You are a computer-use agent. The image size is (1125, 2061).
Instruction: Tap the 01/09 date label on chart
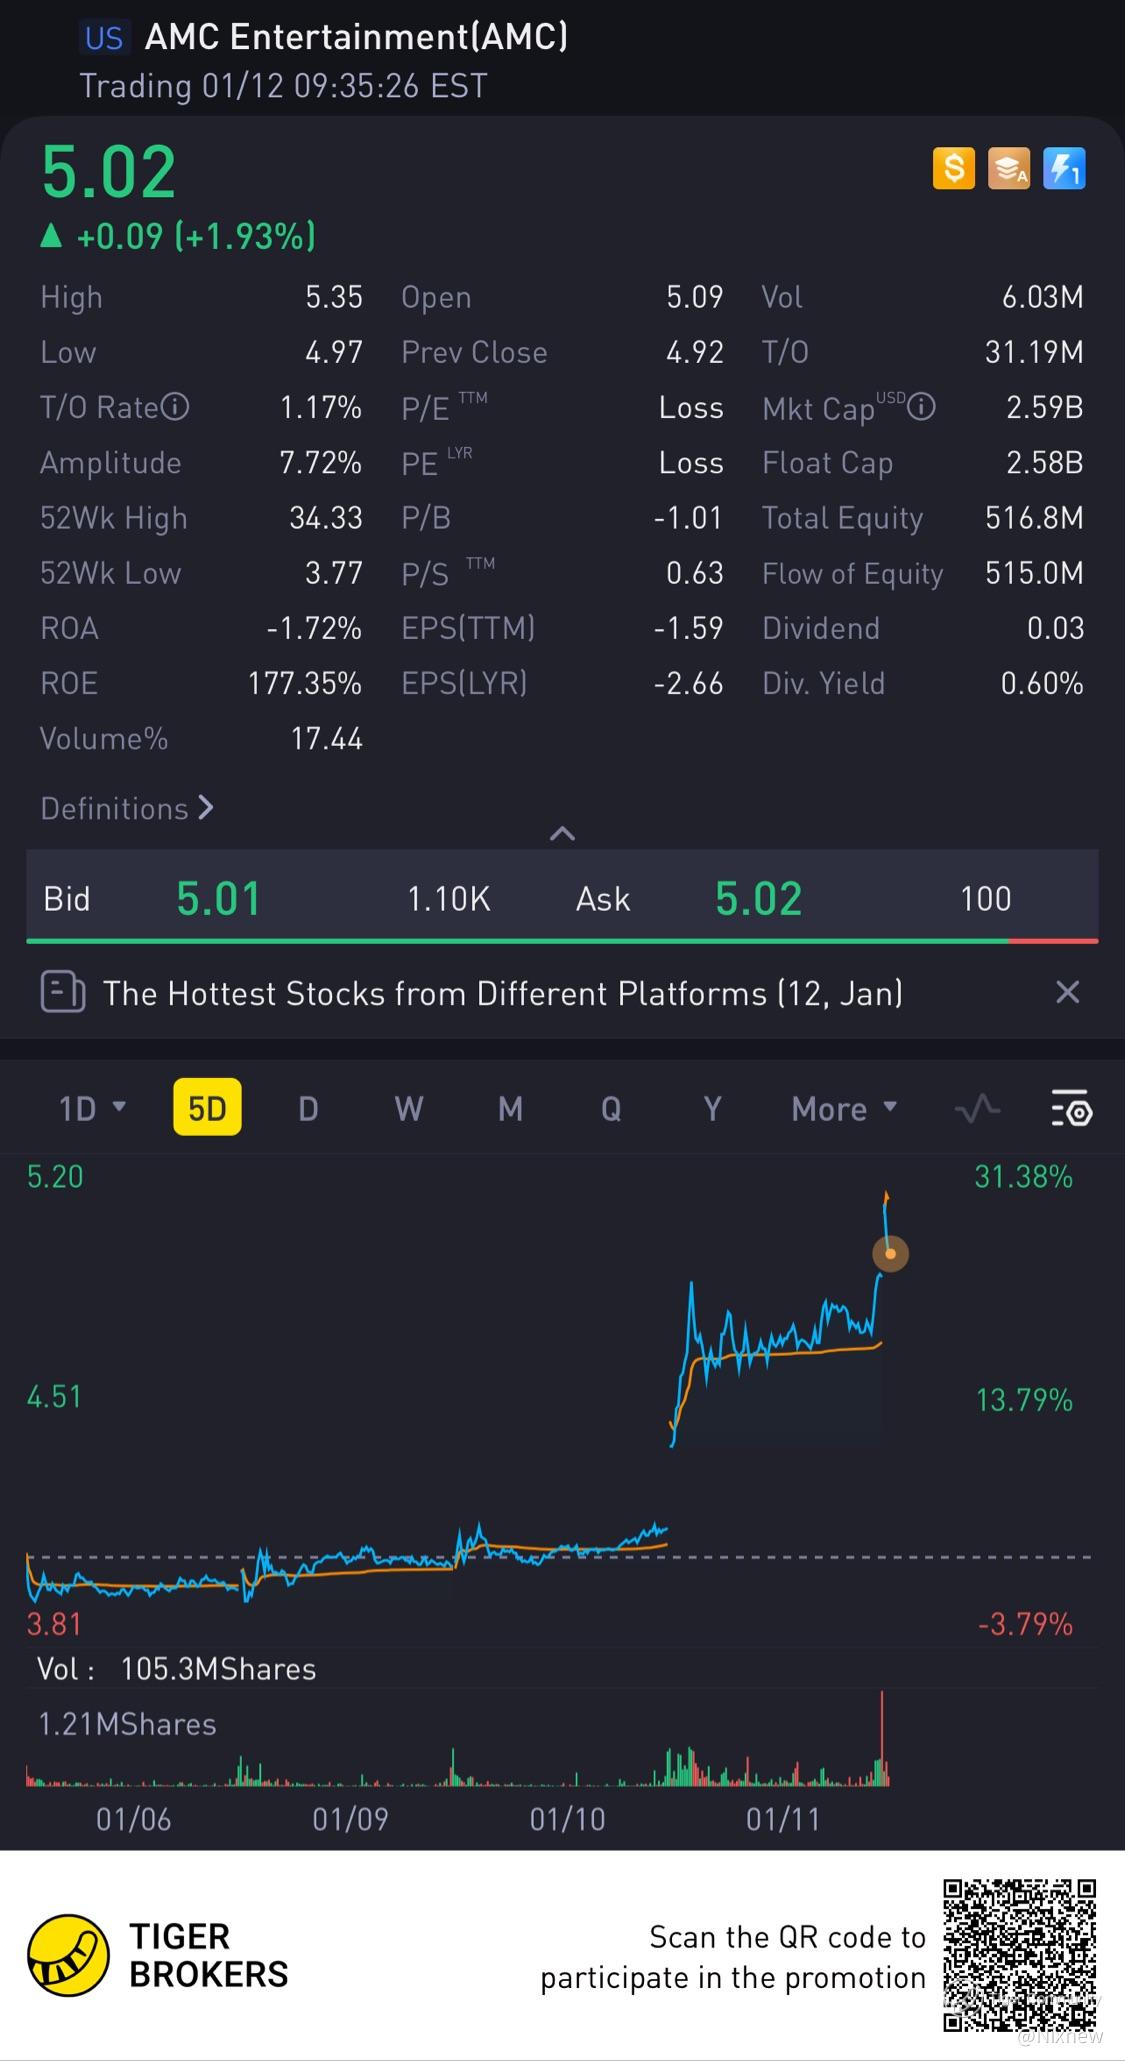click(350, 1818)
